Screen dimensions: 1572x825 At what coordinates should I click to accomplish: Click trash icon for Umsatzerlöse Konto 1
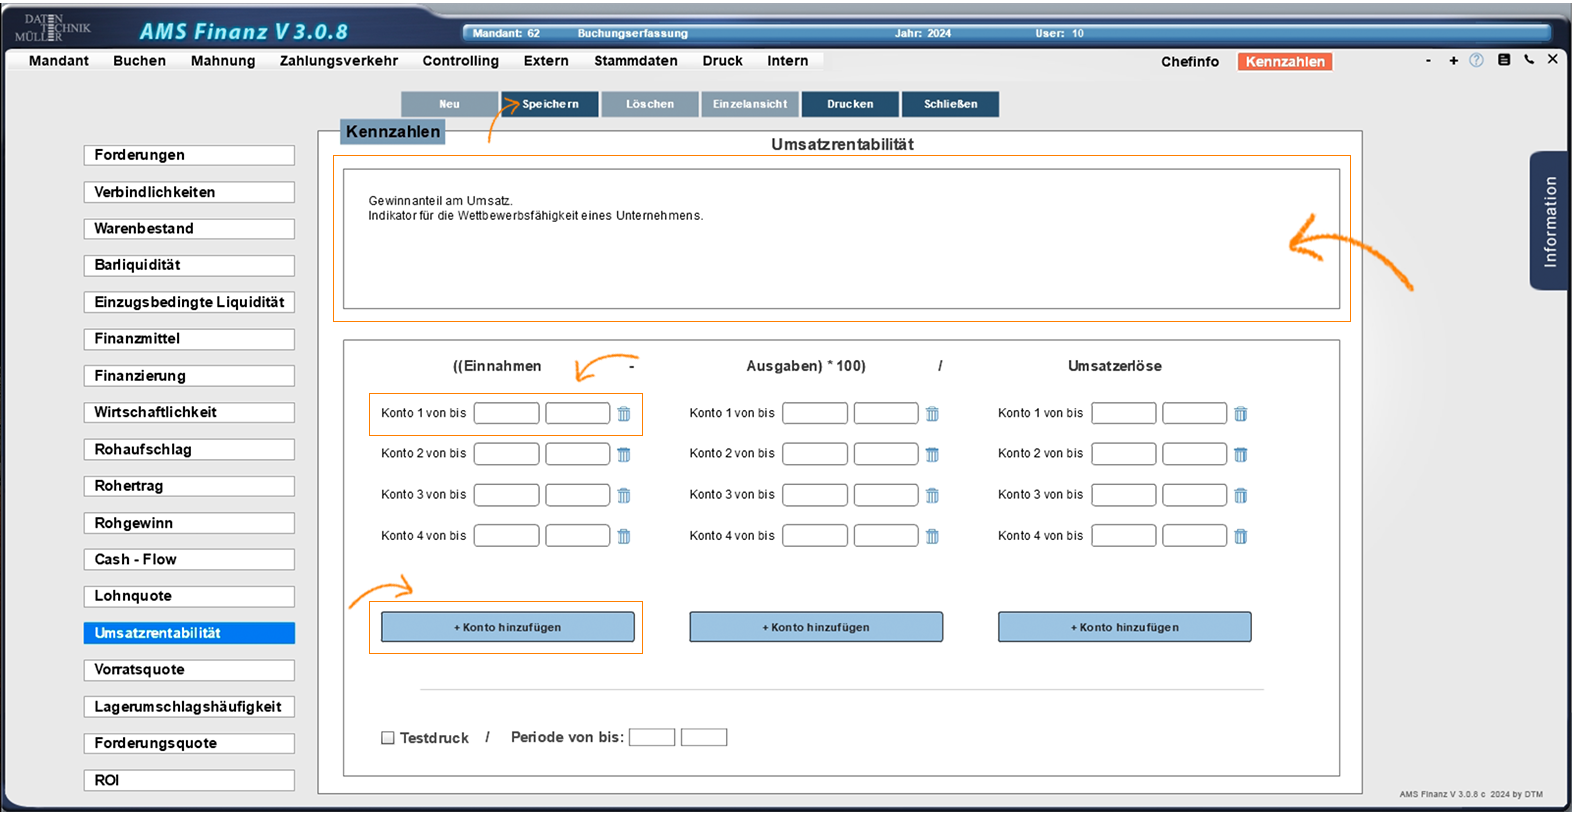tap(1240, 414)
